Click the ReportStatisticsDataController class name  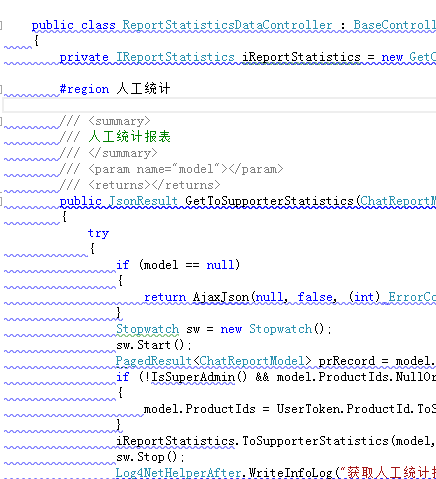tap(227, 25)
